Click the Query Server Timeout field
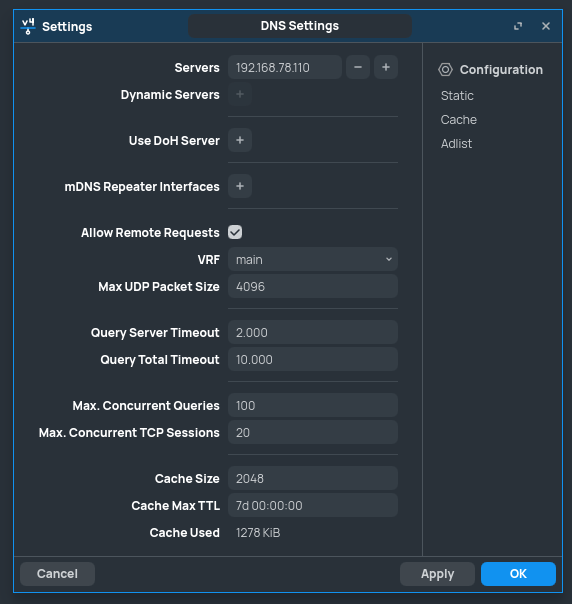This screenshot has height=604, width=572. pyautogui.click(x=313, y=332)
